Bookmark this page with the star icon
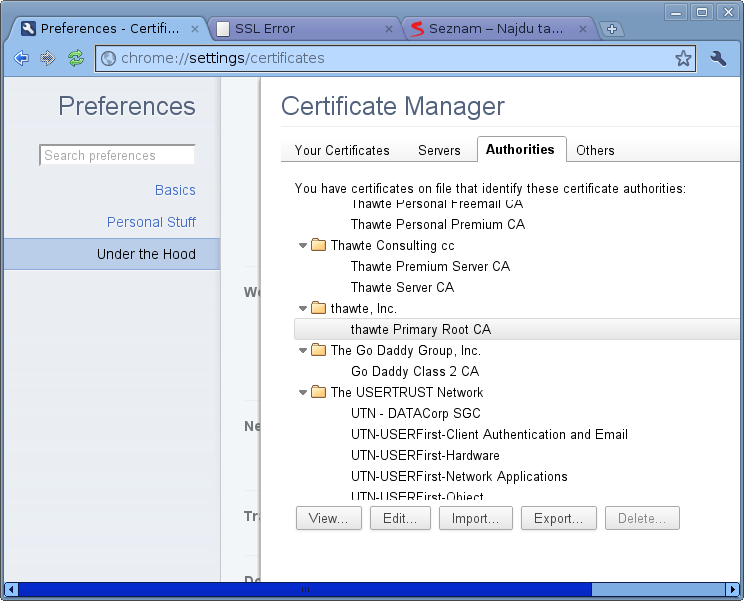This screenshot has height=601, width=744. [683, 58]
